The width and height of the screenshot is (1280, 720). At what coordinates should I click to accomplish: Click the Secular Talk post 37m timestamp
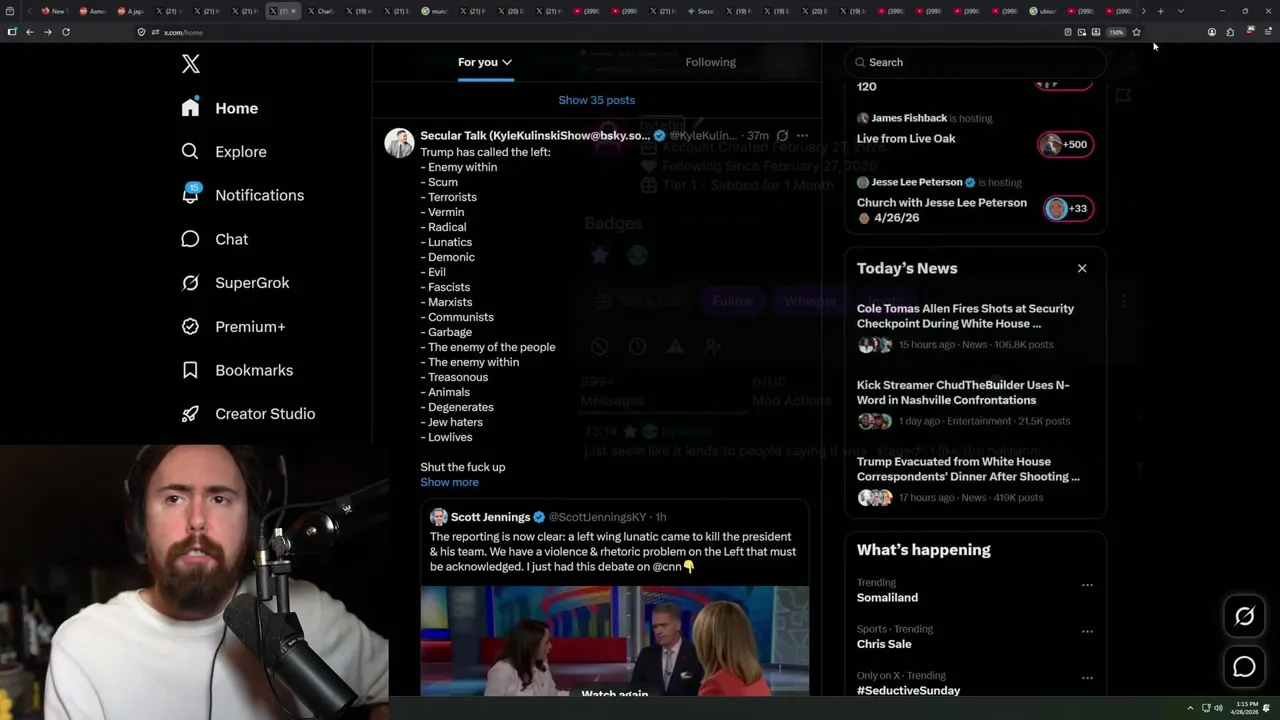click(758, 135)
